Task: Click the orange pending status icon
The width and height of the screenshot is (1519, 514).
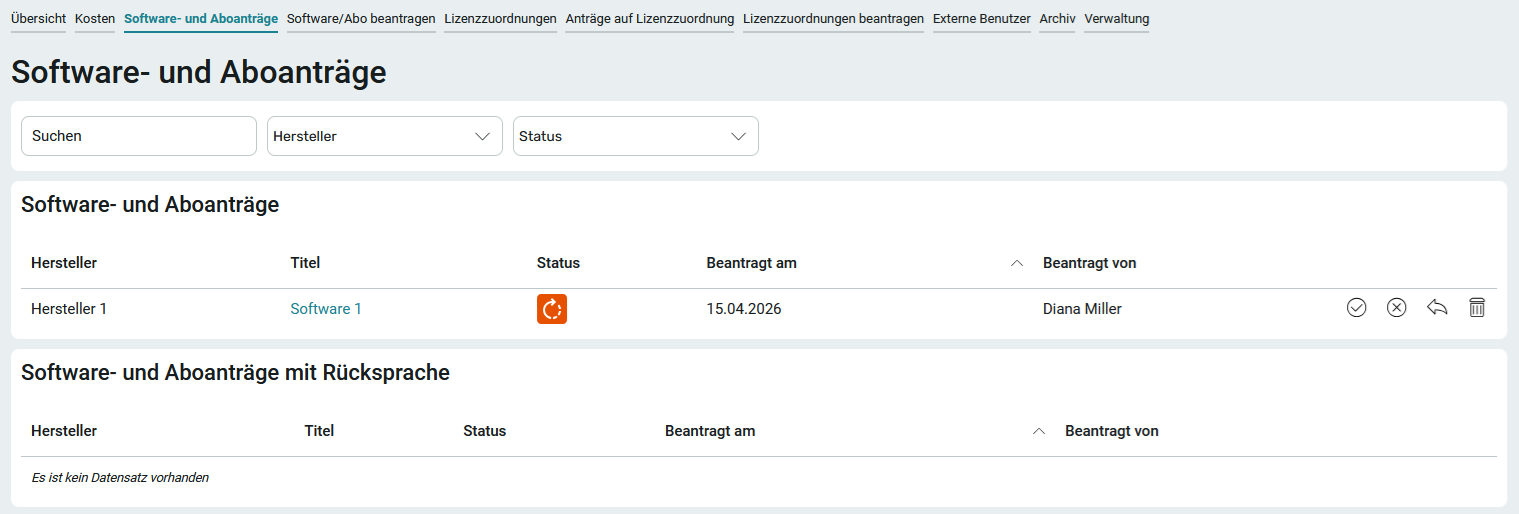Action: (x=552, y=309)
